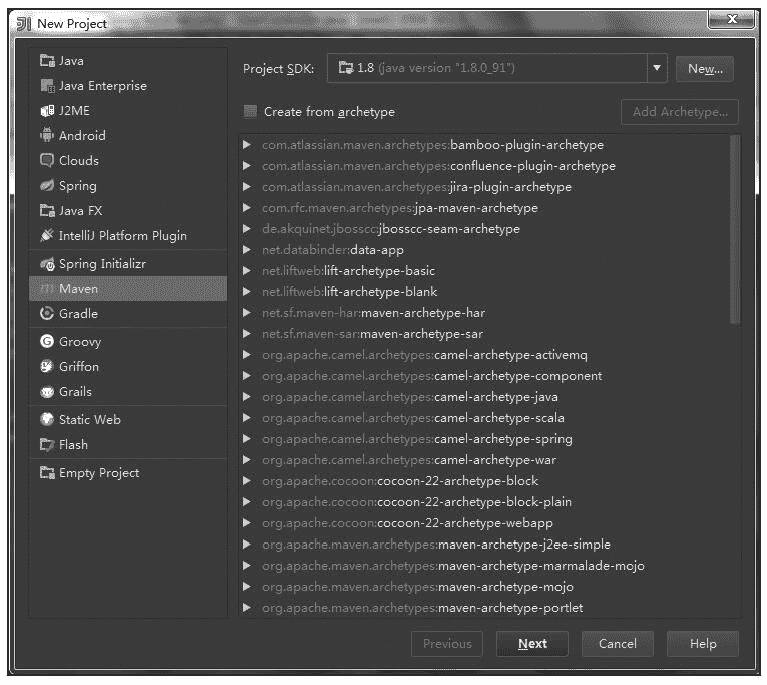Open the Project SDK dropdown
767x685 pixels.
[657, 68]
